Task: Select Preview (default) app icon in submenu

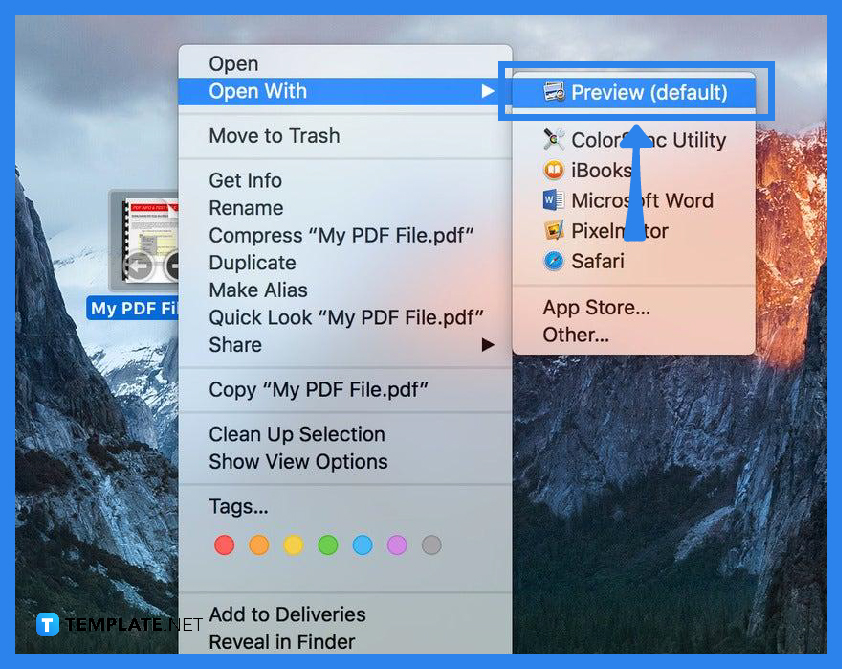Action: tap(552, 91)
